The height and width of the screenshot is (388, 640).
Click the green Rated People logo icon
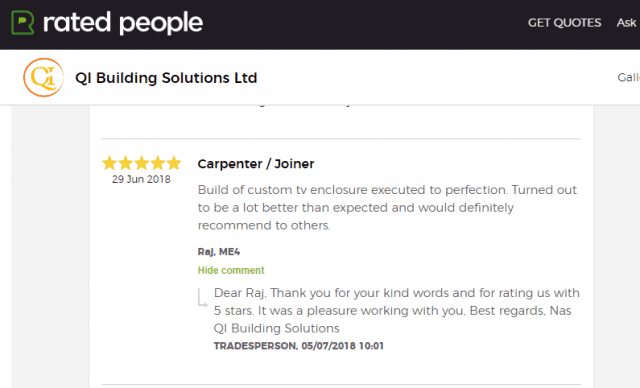[22, 23]
